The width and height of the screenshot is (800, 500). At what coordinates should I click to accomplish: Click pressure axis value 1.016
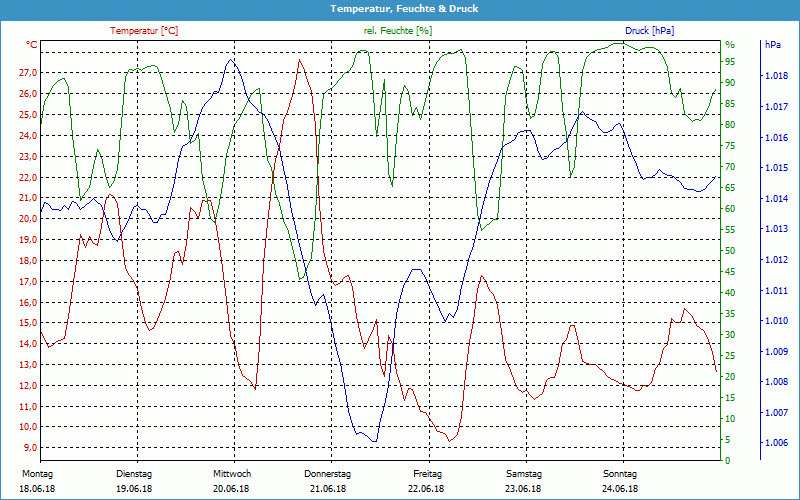click(x=776, y=137)
